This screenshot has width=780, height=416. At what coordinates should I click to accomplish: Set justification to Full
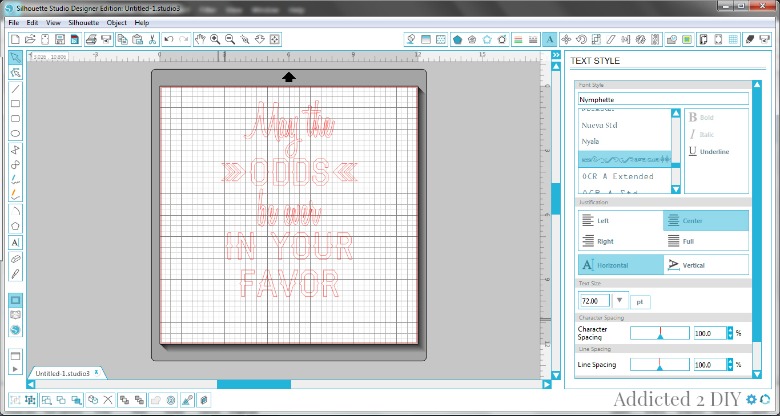(x=706, y=241)
